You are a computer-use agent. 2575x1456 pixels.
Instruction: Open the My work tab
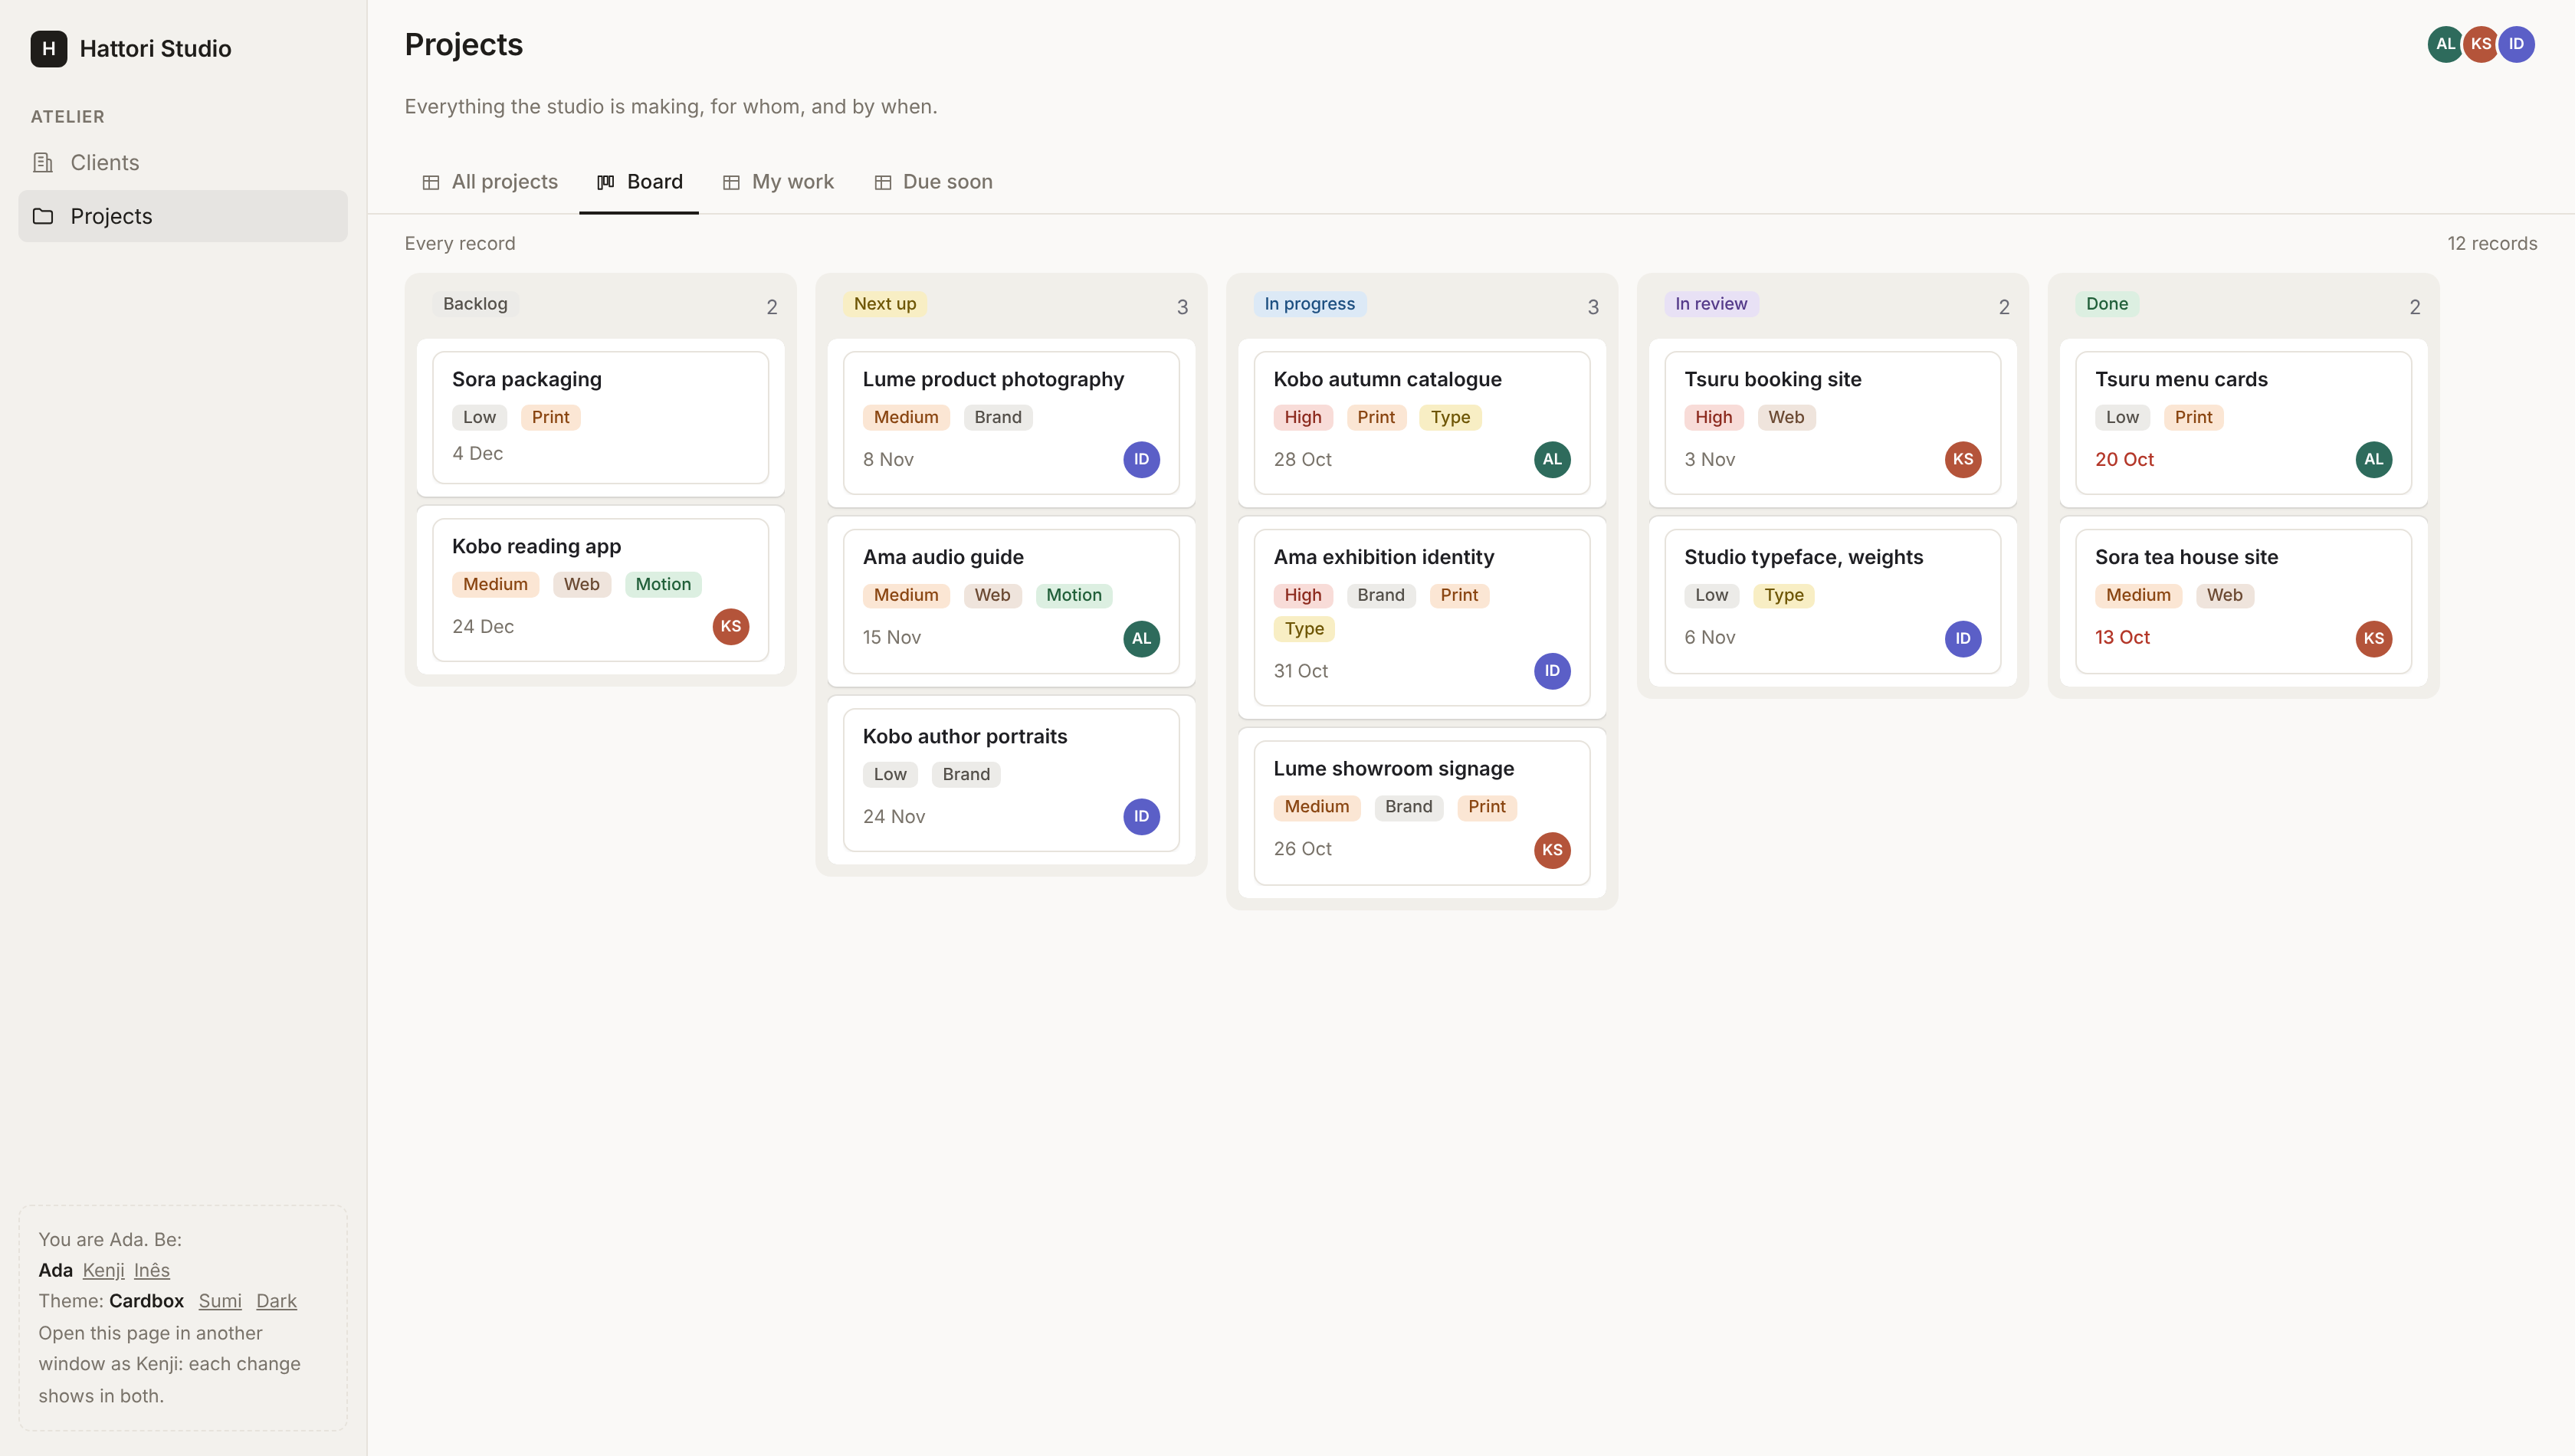point(778,182)
